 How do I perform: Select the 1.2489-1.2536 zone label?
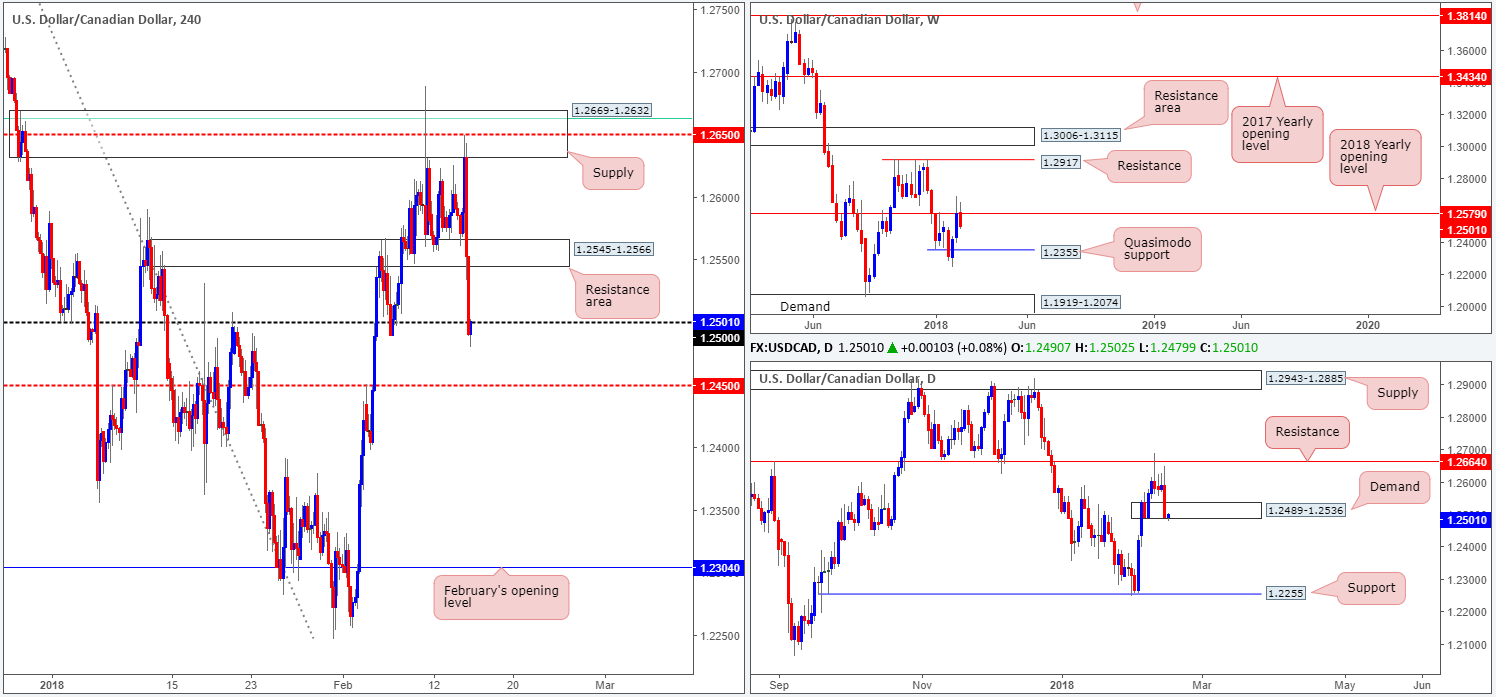(x=1307, y=510)
